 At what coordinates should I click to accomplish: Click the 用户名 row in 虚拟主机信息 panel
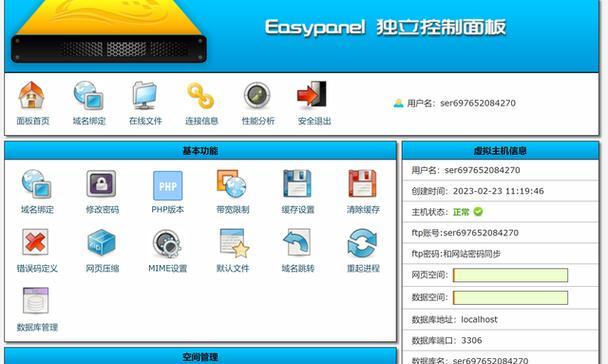pyautogui.click(x=500, y=170)
